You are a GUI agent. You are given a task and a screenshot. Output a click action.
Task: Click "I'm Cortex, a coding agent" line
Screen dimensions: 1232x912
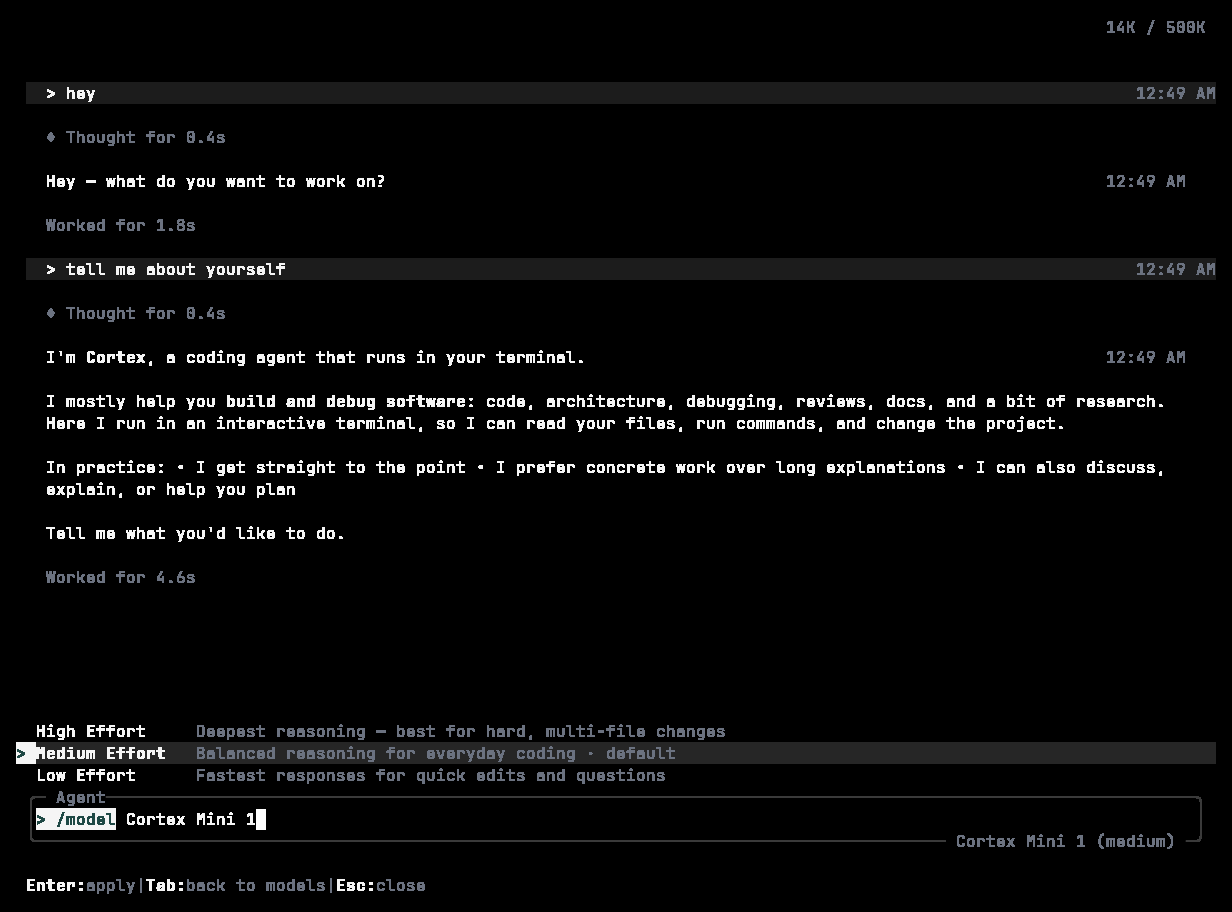pos(316,357)
